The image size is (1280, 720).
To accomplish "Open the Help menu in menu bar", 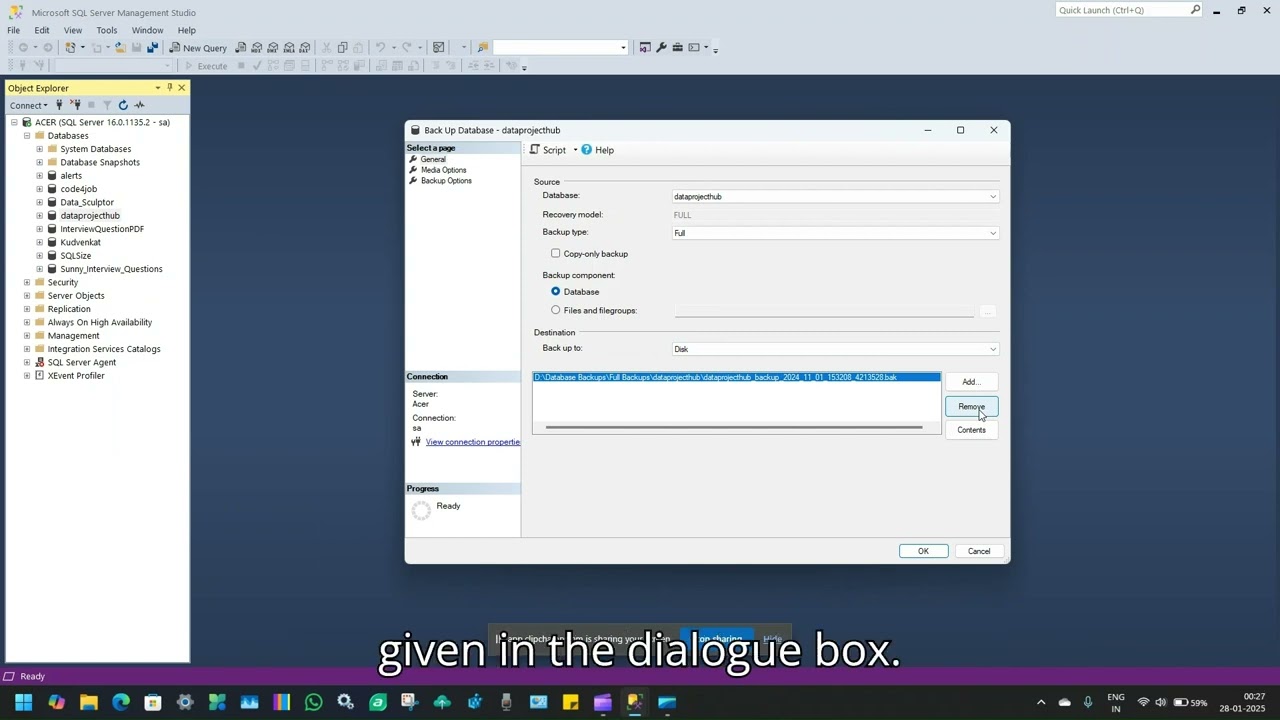I will tap(187, 30).
